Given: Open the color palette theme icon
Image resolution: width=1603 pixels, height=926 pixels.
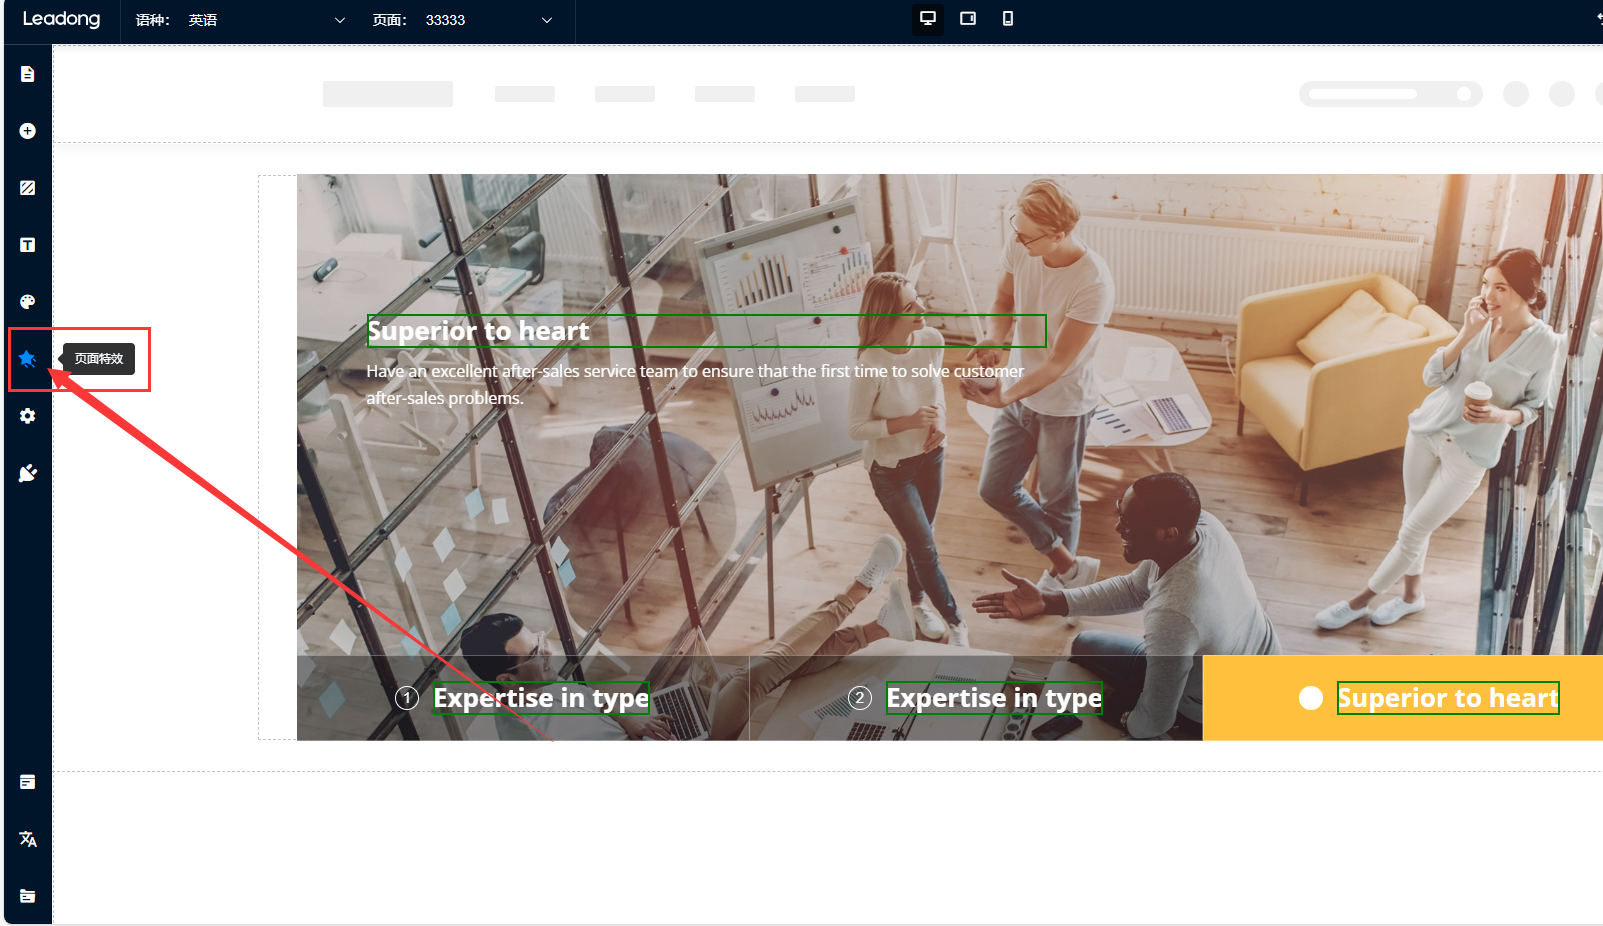Looking at the screenshot, I should [28, 302].
